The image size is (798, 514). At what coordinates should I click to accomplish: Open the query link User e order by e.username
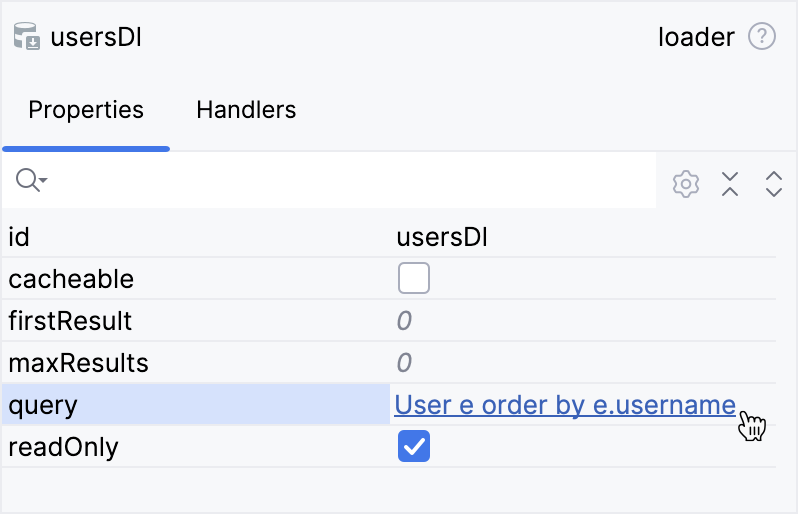[x=565, y=405]
